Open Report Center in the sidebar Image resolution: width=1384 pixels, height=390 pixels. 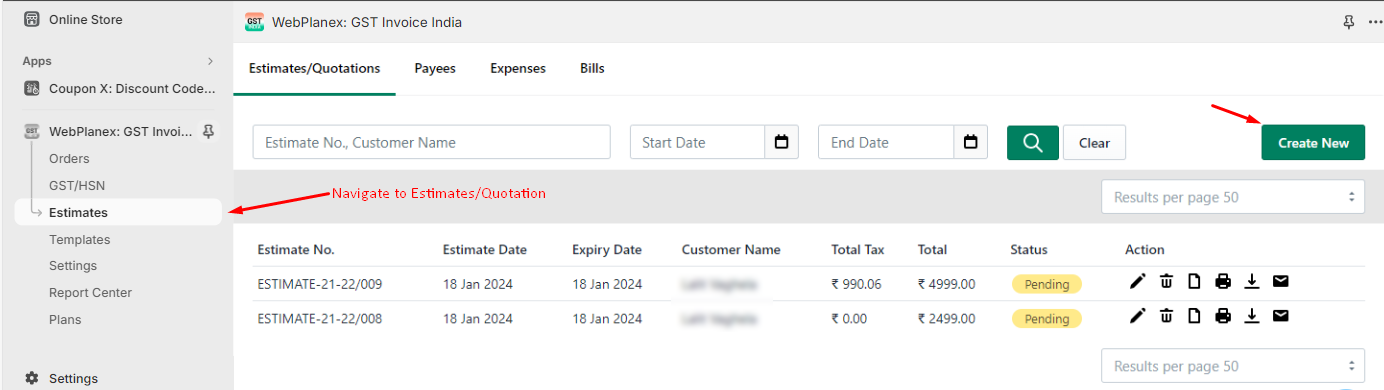point(90,292)
